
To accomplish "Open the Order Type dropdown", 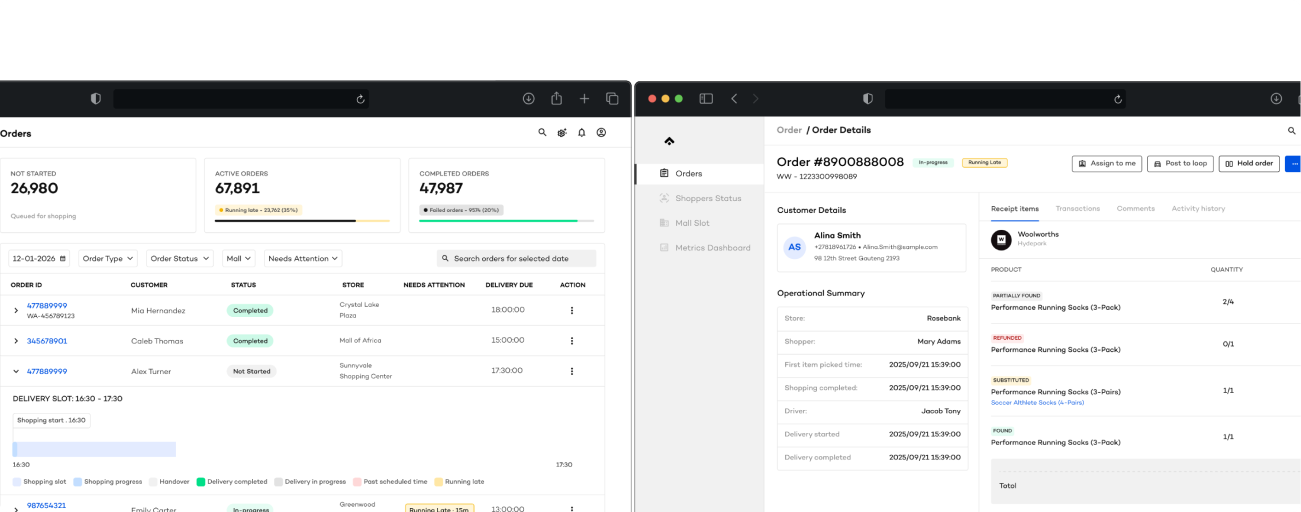I will click(108, 258).
